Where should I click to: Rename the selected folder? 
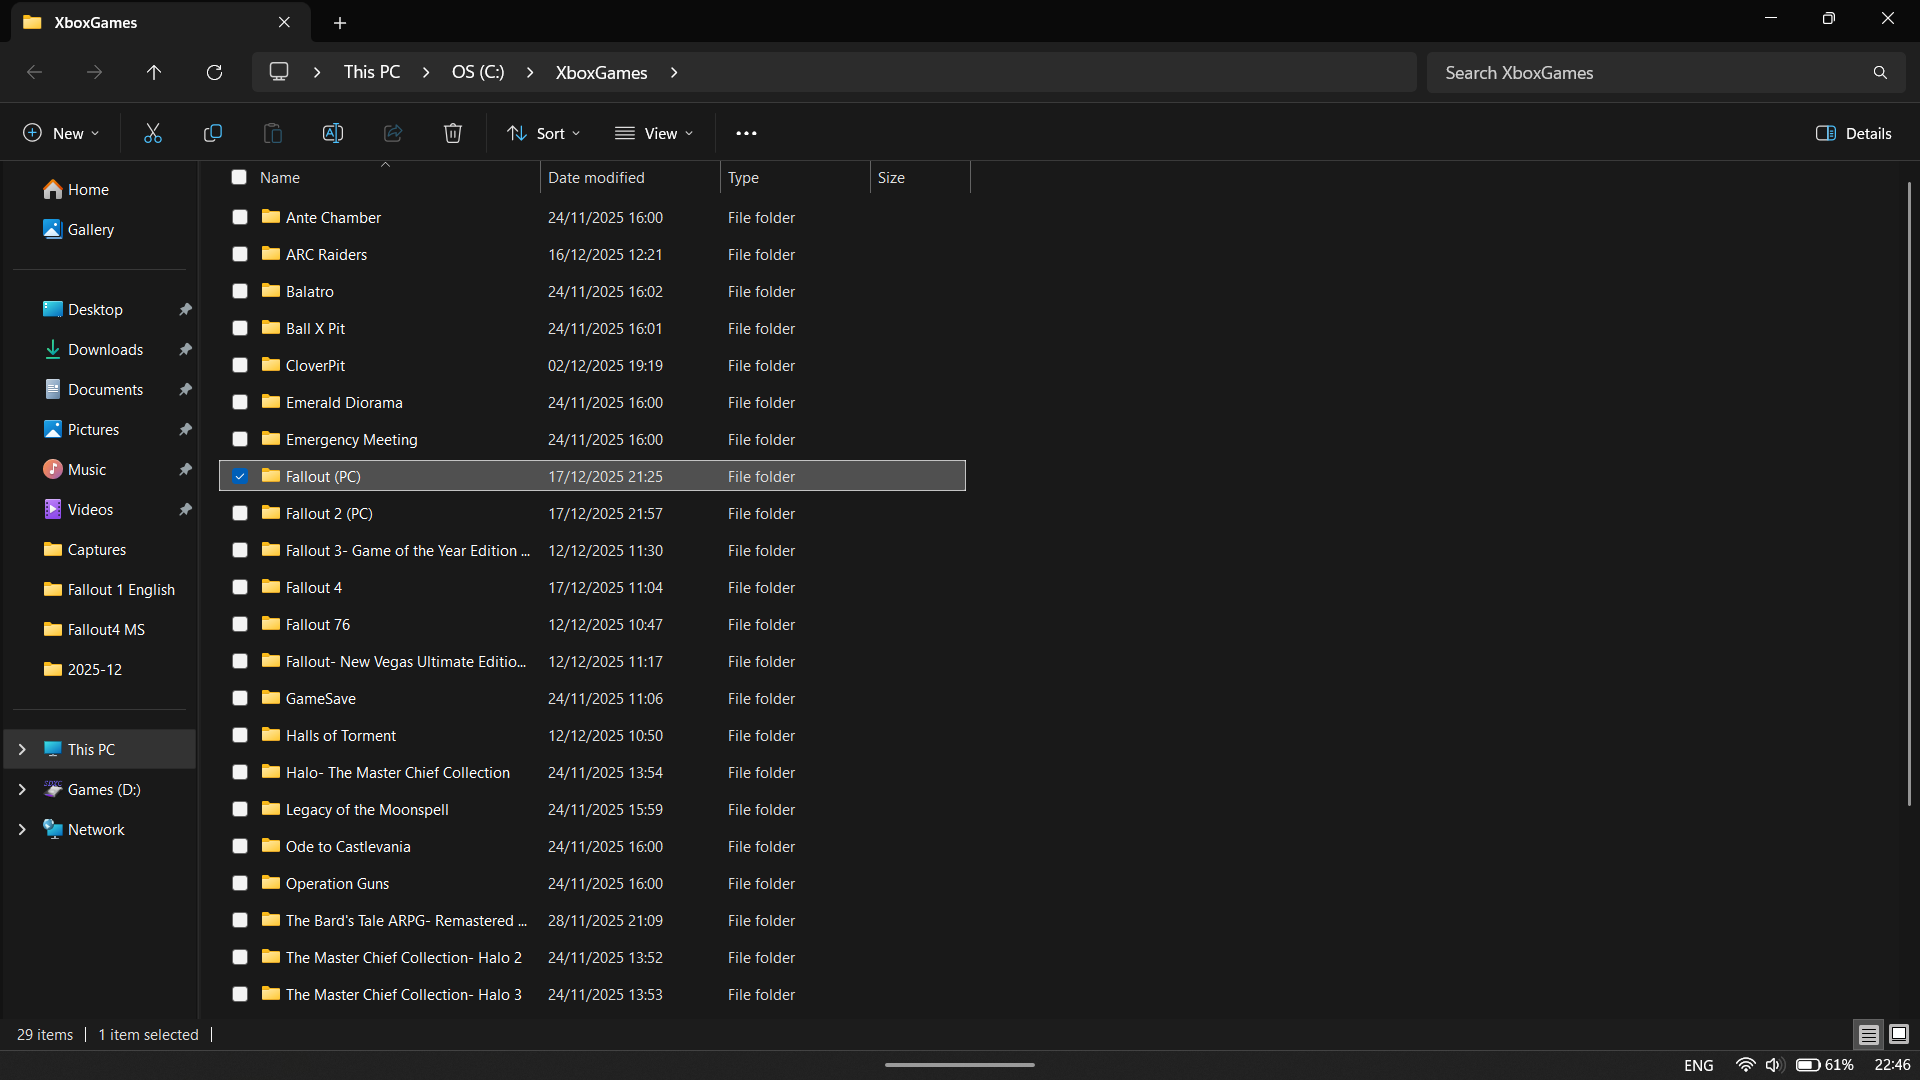(333, 132)
